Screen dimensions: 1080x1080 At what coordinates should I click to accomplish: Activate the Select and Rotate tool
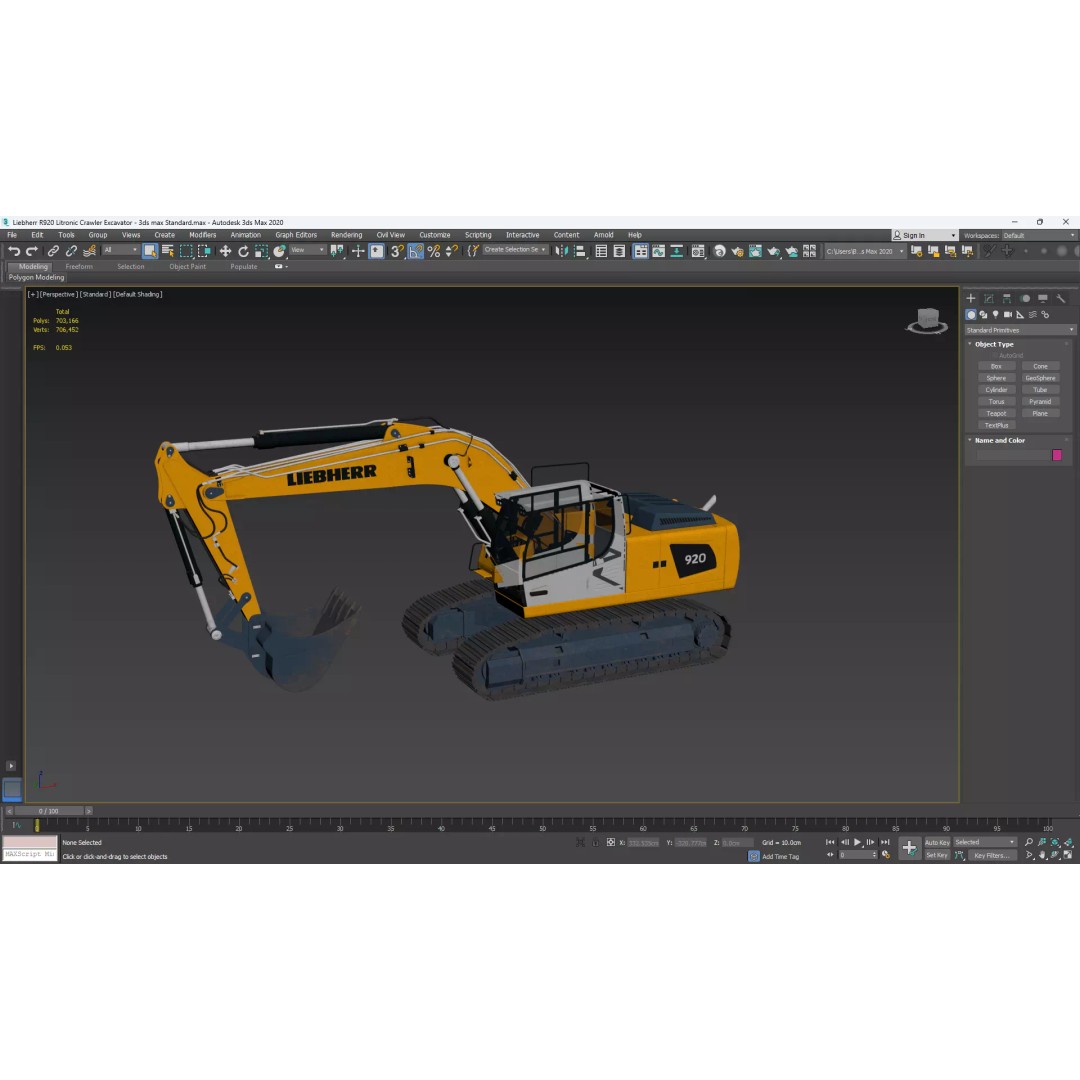243,251
